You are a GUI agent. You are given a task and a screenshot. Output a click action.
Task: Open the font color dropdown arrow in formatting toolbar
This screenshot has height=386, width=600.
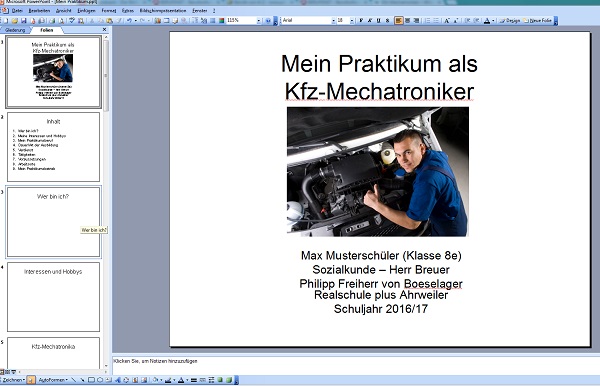pos(493,21)
